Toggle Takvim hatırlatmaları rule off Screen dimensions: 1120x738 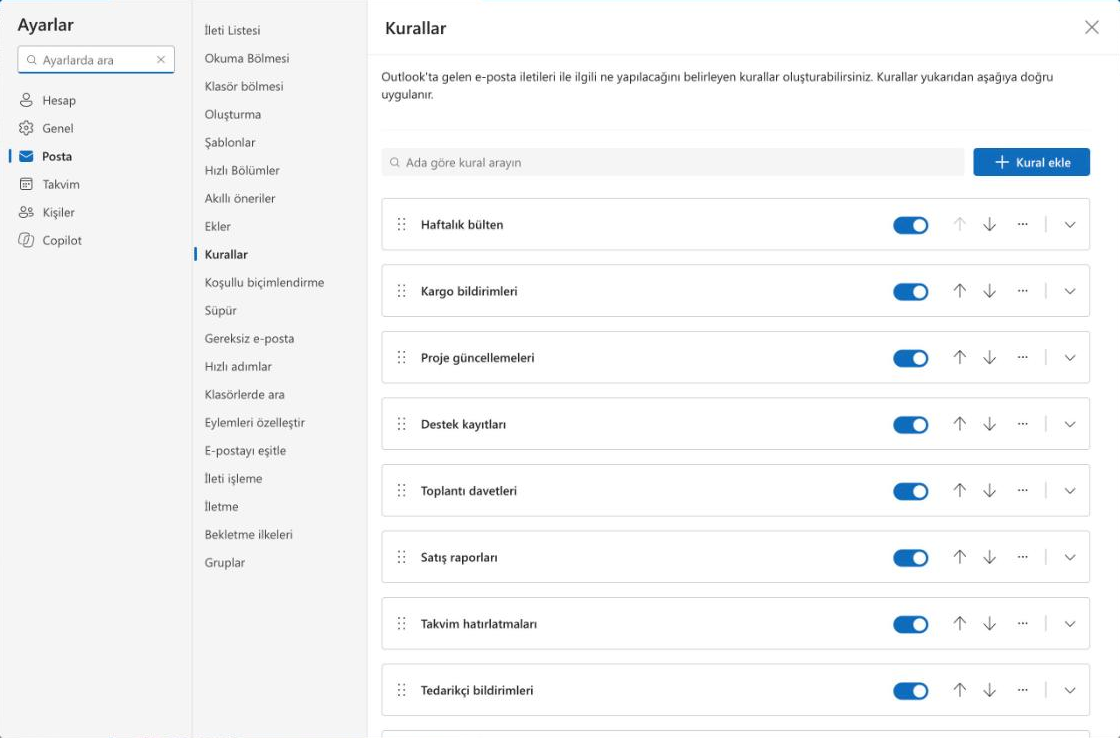[x=911, y=624]
